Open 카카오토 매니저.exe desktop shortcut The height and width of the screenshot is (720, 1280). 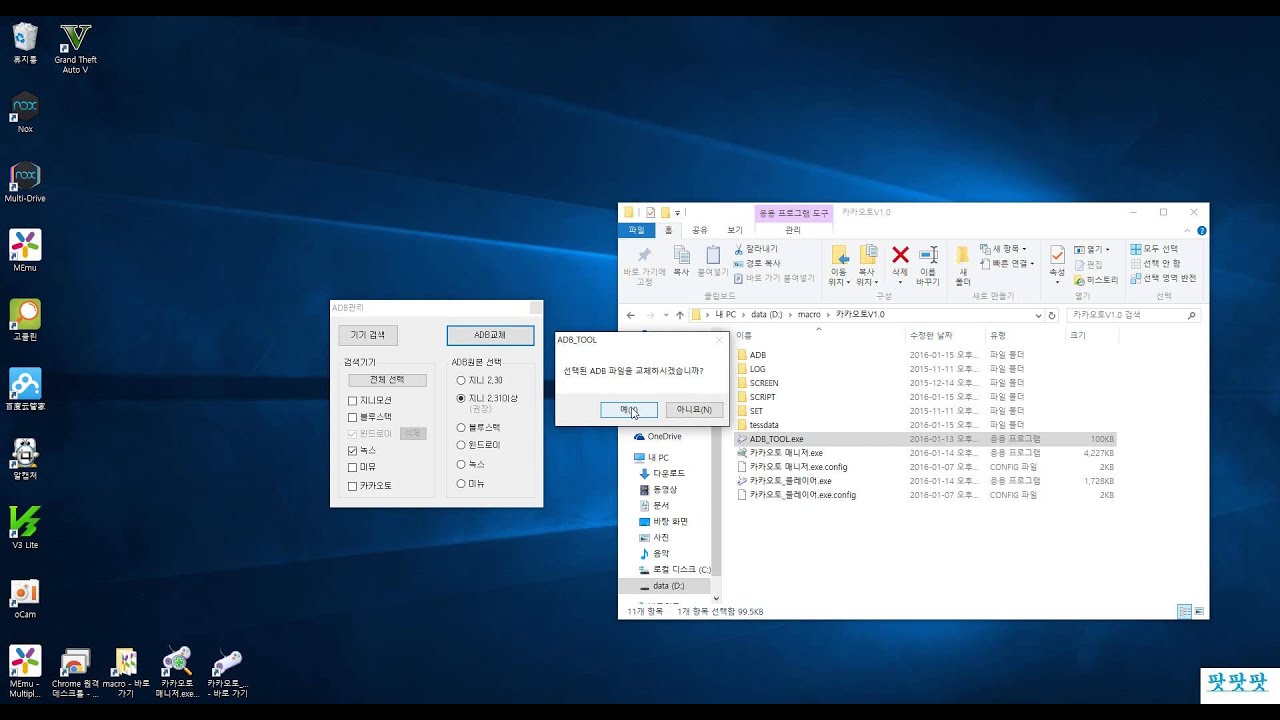tap(177, 672)
